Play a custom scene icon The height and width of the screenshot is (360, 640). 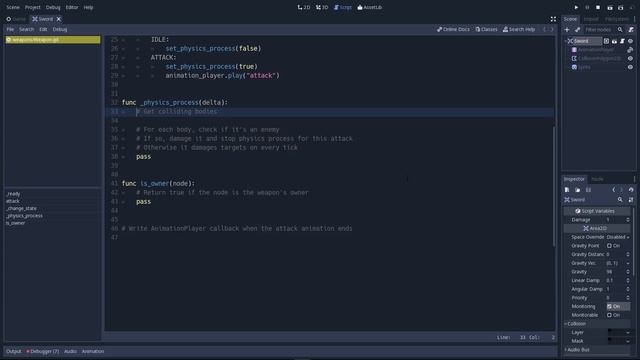coord(620,7)
